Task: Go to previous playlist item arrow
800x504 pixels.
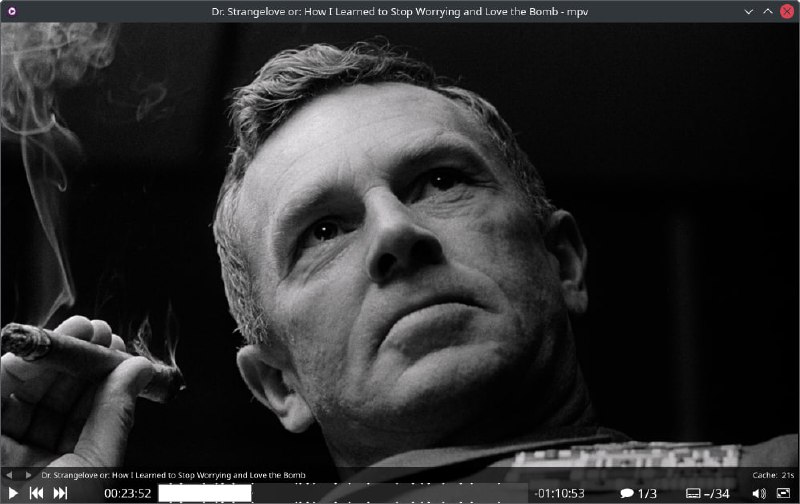Action: click(x=9, y=474)
